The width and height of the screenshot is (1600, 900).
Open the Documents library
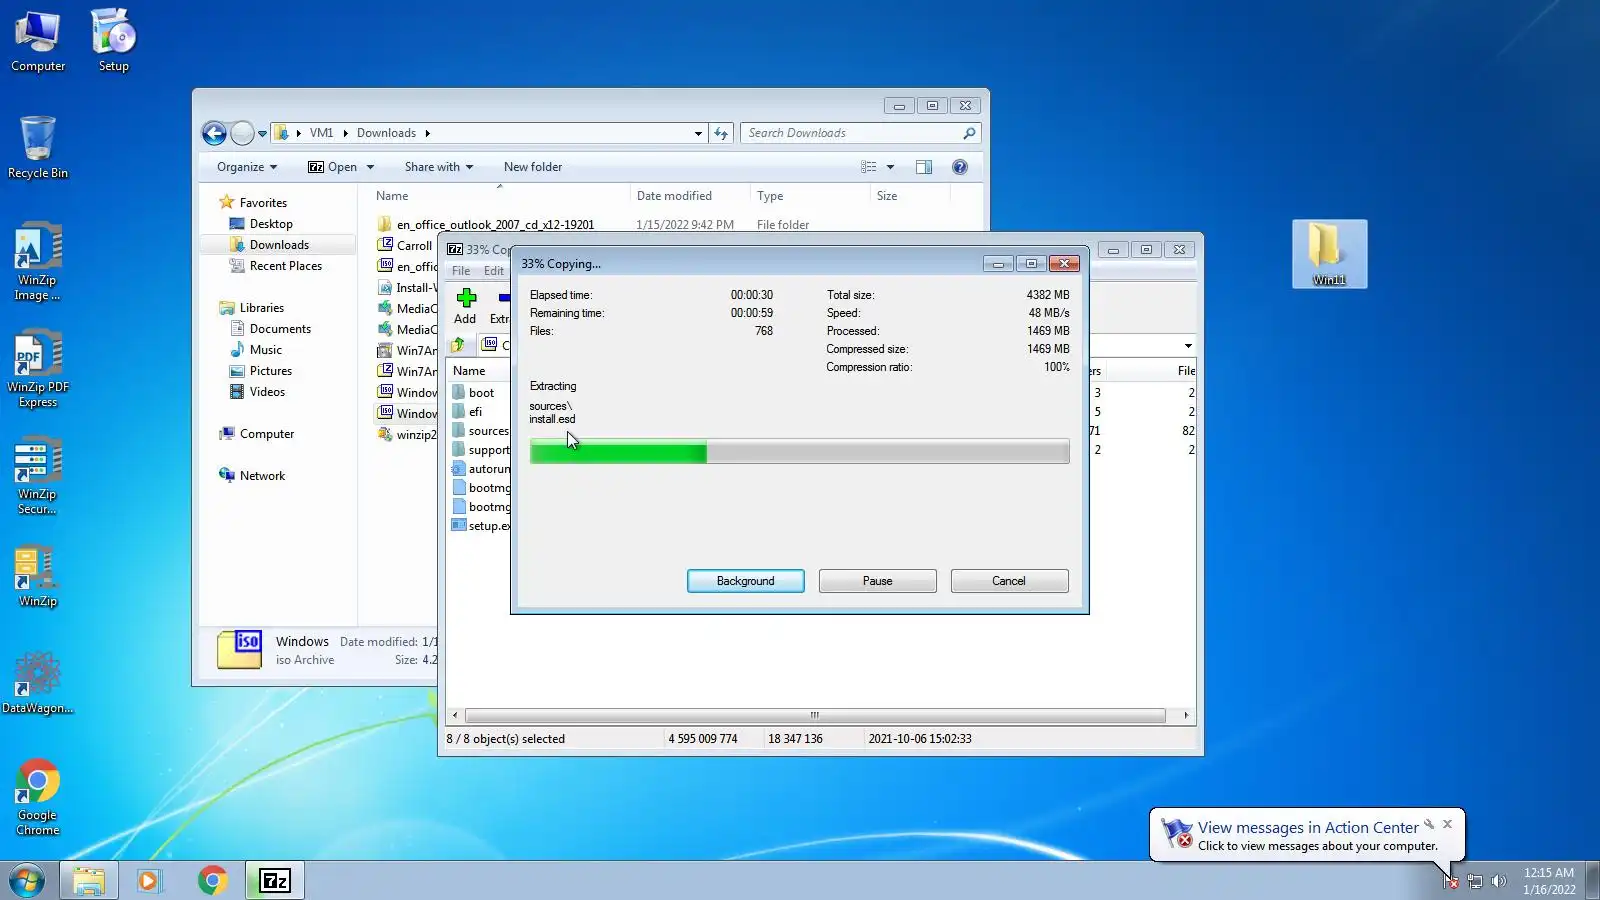pos(280,329)
